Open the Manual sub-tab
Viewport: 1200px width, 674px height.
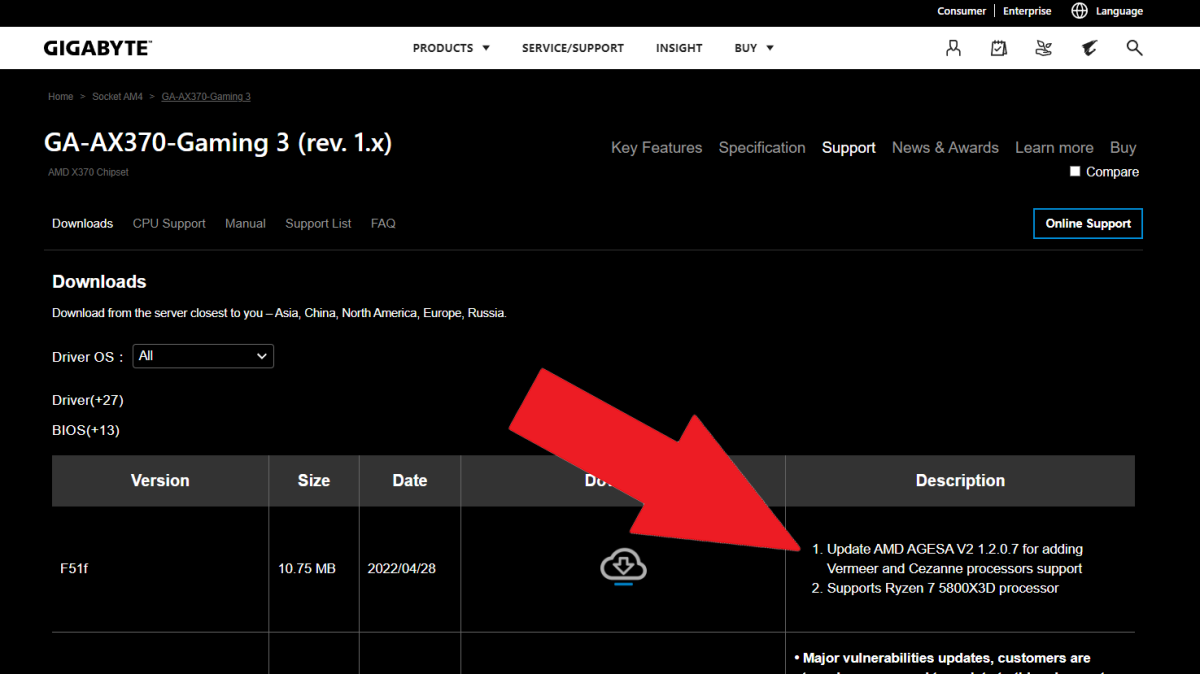pos(245,224)
